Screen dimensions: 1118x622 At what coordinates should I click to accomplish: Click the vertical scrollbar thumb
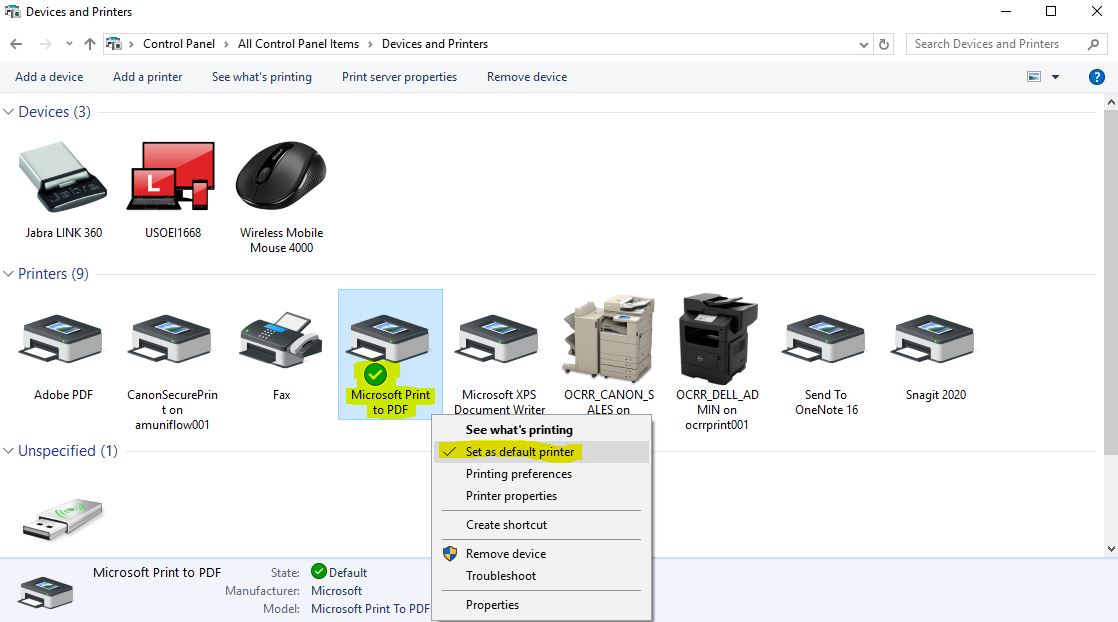(x=1111, y=282)
